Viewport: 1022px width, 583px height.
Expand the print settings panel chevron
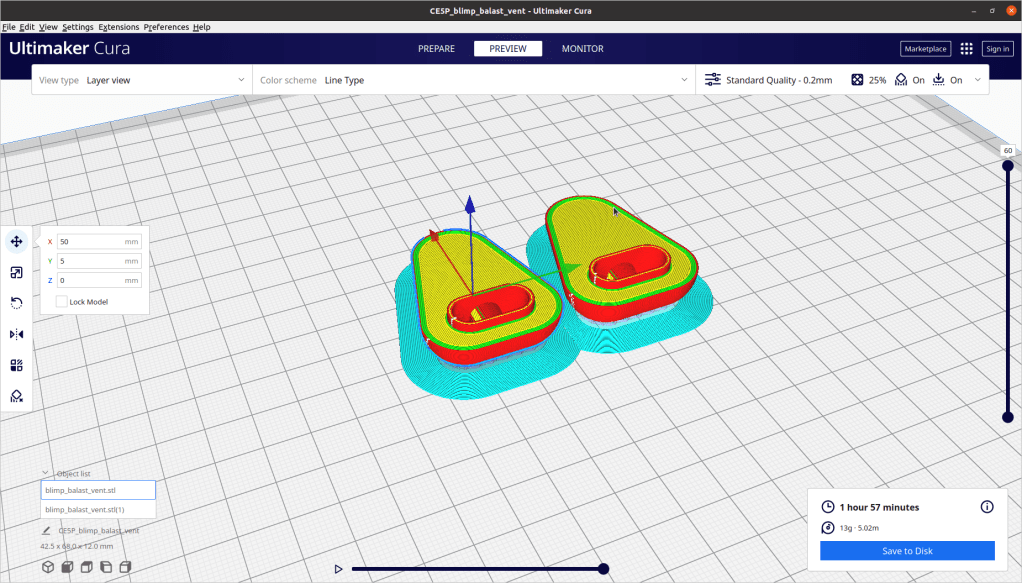point(977,80)
